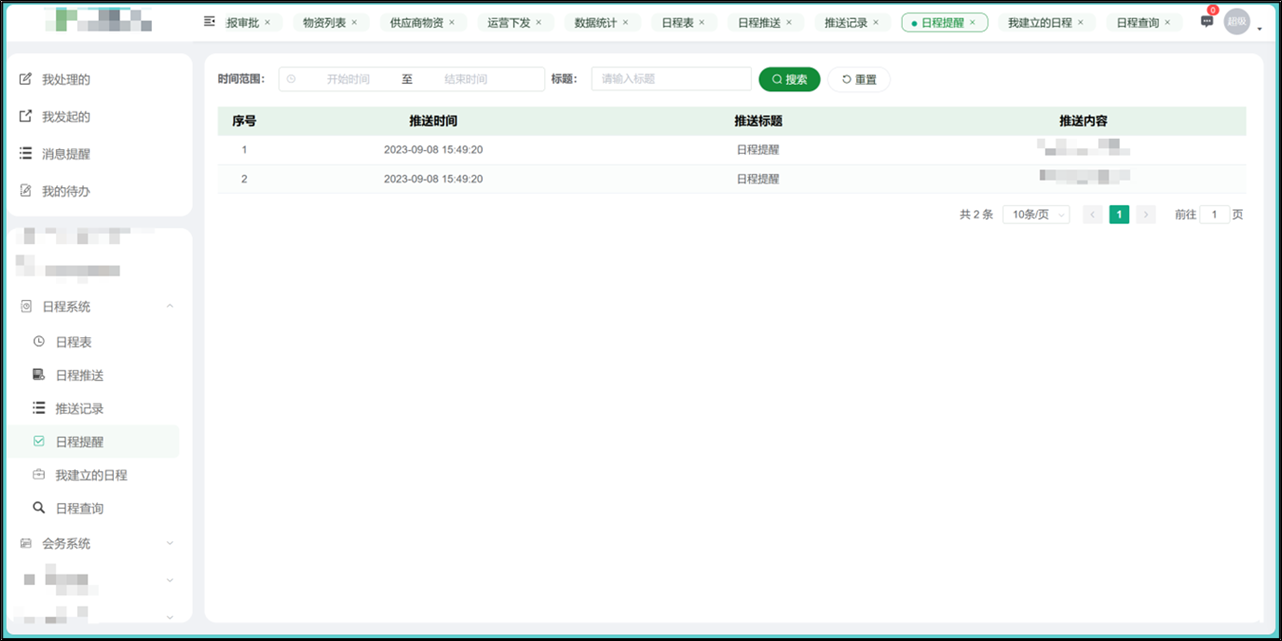Viewport: 1282px width, 641px height.
Task: Click the 日程表 clock icon in sidebar
Action: 39,341
